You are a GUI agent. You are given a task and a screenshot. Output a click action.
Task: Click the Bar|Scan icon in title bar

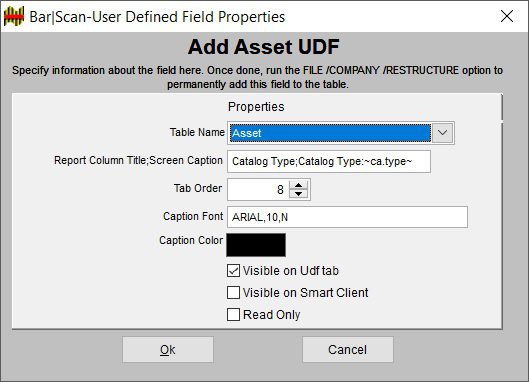coord(14,16)
